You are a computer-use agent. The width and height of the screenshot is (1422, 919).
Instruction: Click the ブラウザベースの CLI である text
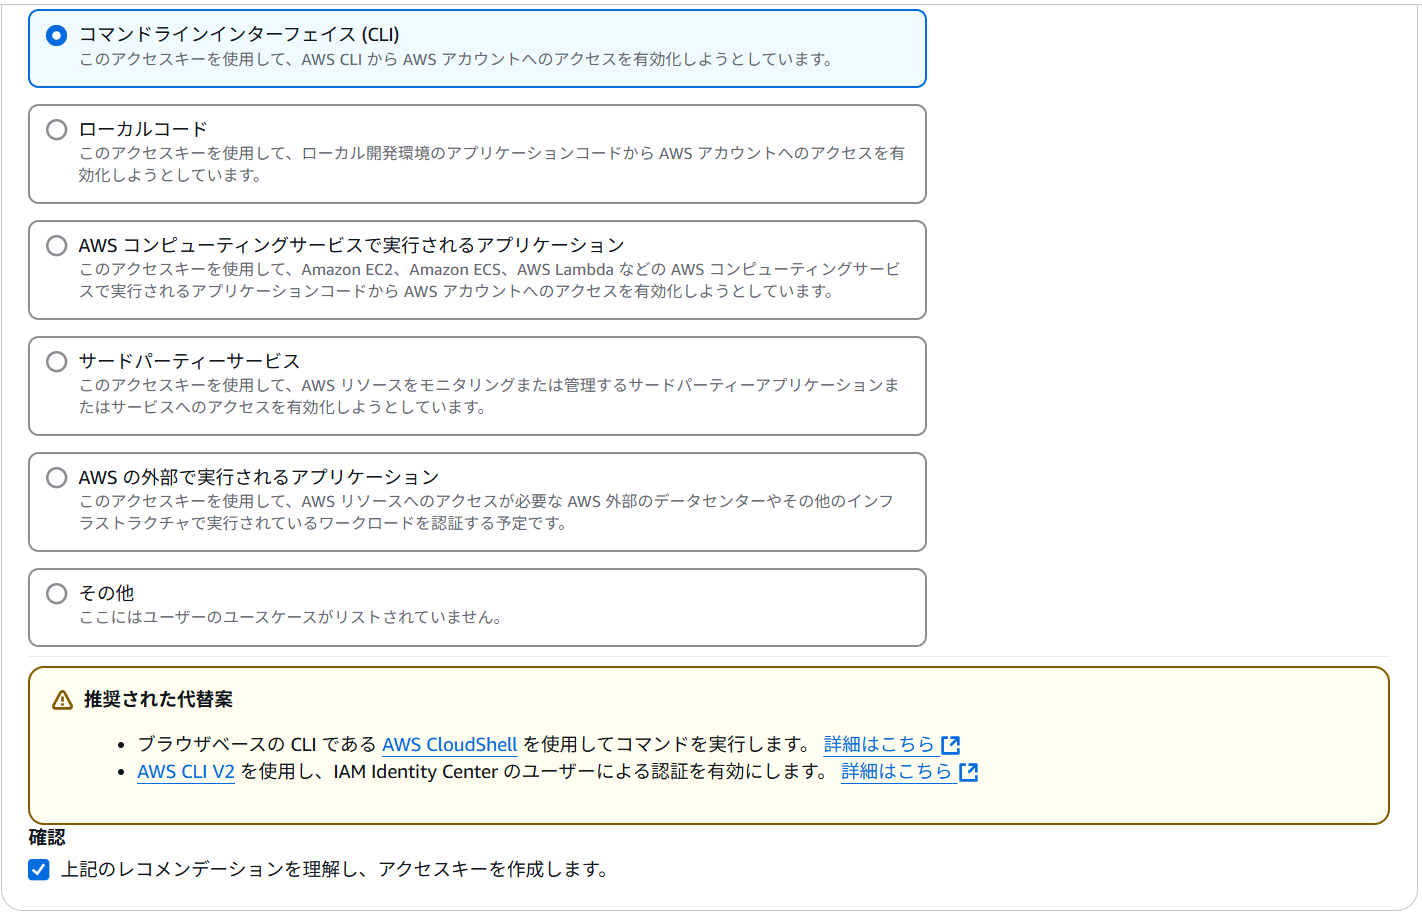[x=257, y=744]
